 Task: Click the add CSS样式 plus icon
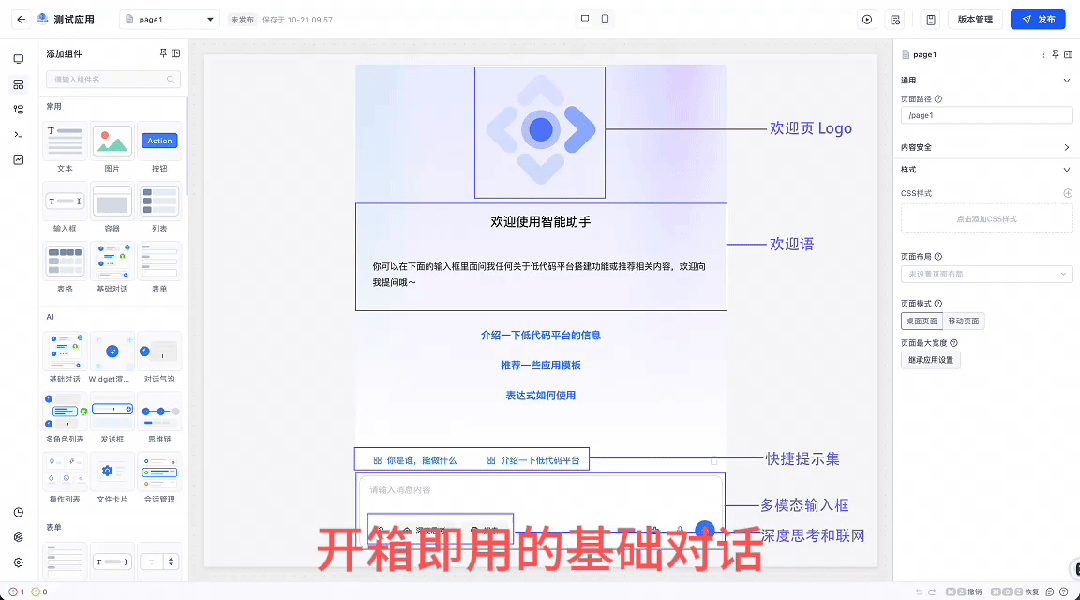1067,193
